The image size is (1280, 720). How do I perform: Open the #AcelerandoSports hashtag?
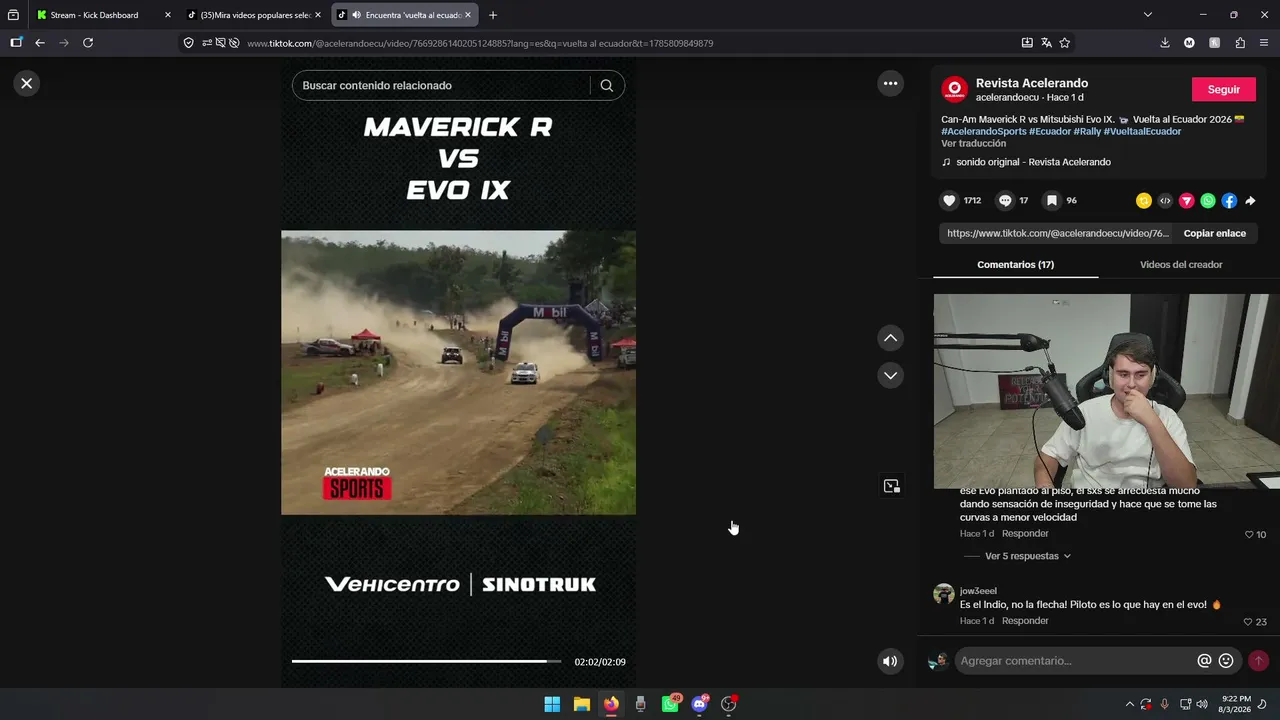click(x=983, y=132)
